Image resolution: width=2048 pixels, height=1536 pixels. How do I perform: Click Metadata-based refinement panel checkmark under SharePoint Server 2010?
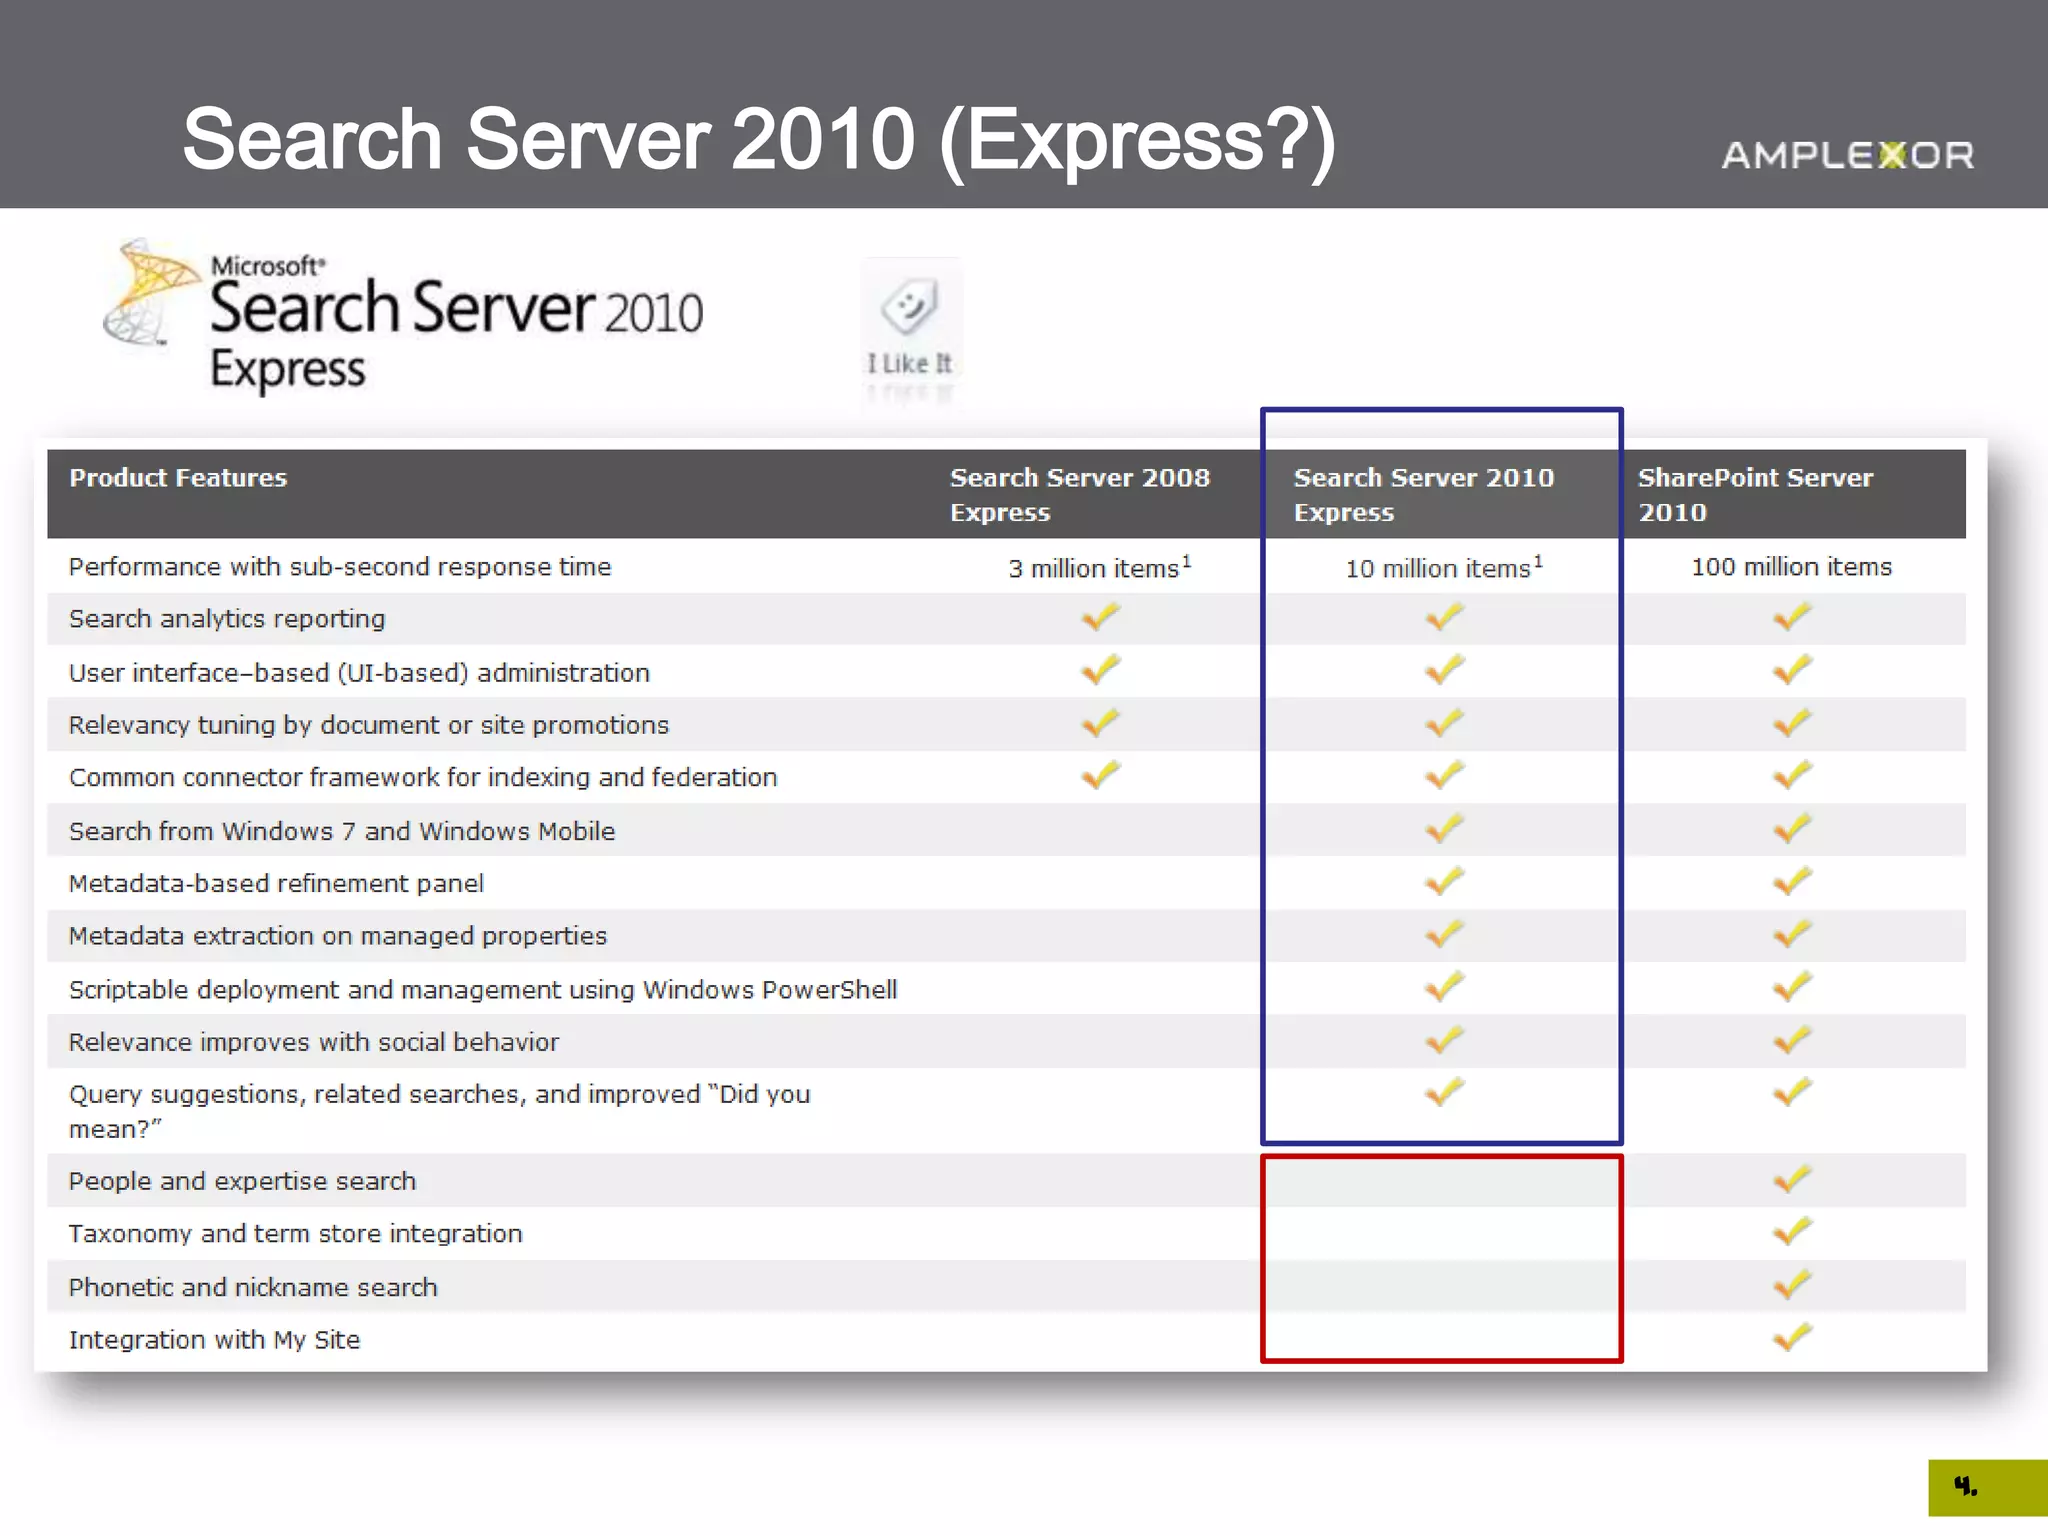[1792, 881]
